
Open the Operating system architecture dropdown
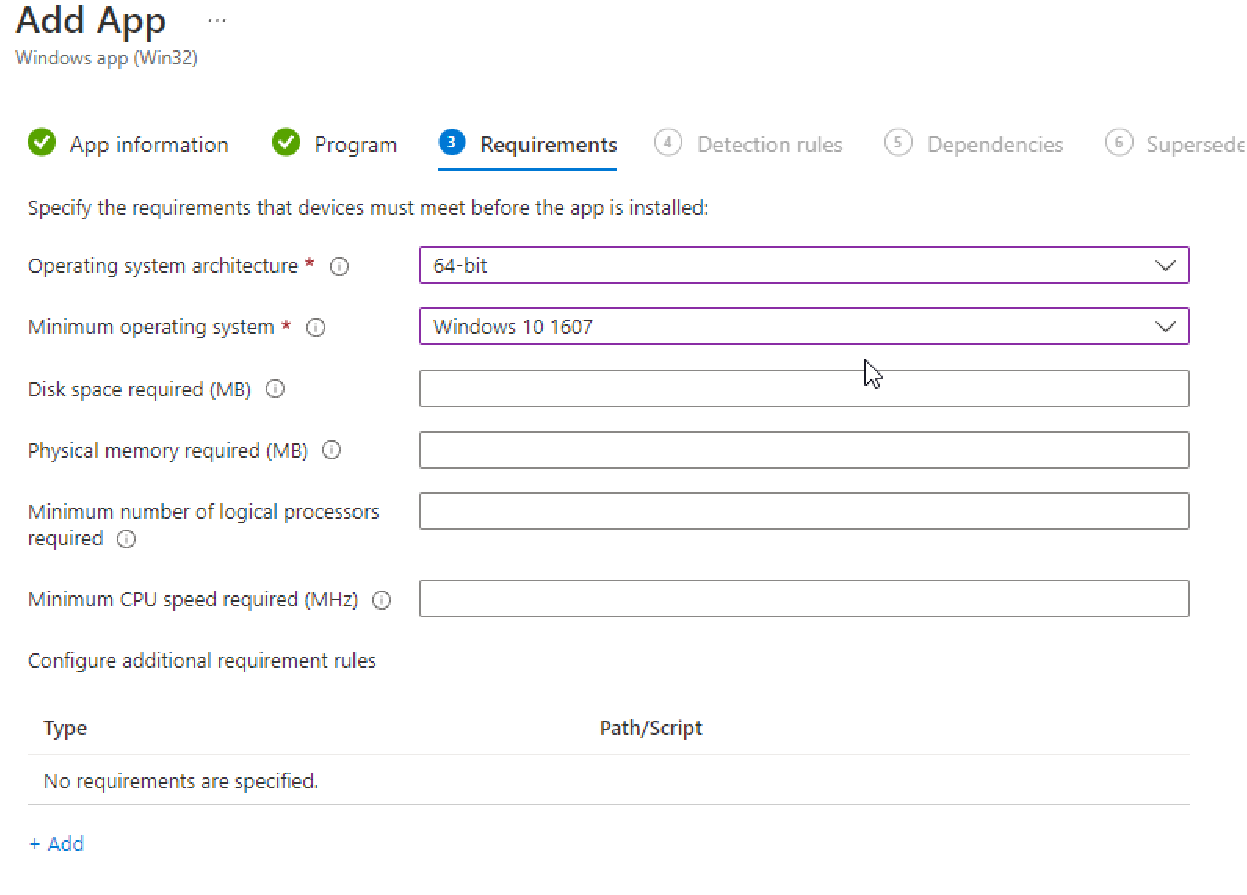click(x=1165, y=265)
